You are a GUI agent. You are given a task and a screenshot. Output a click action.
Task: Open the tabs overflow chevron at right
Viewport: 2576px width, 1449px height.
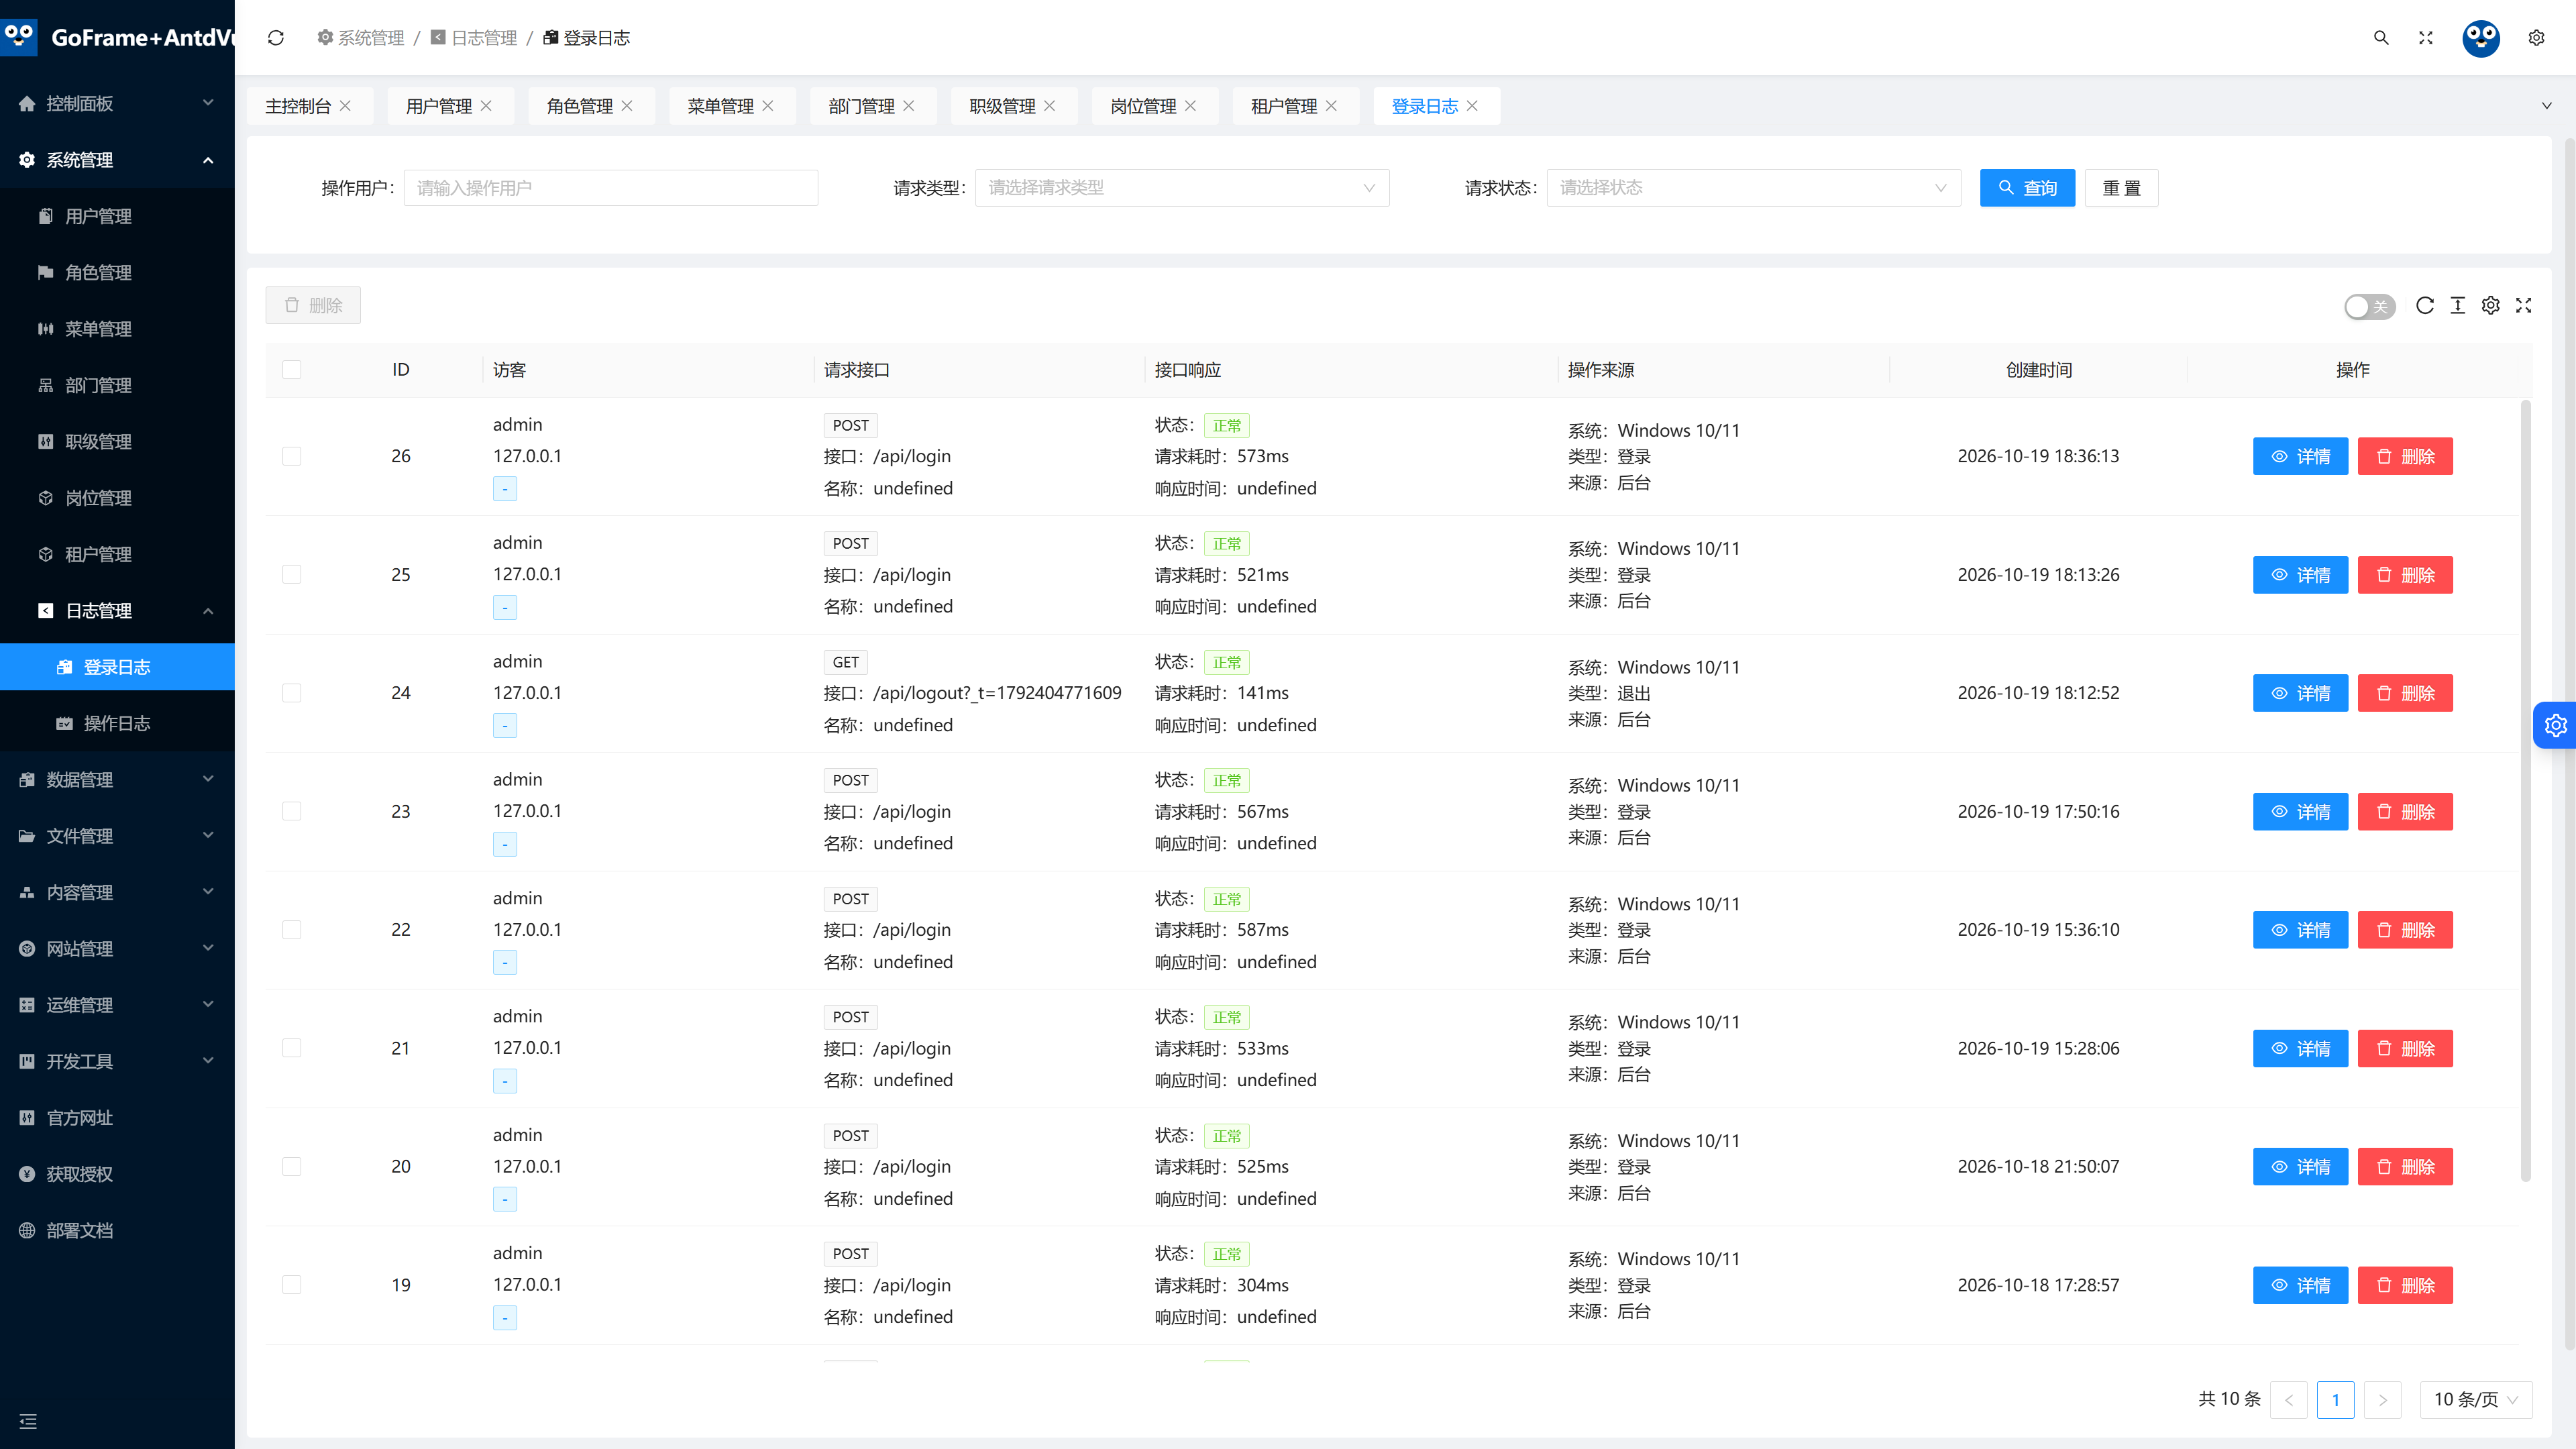pyautogui.click(x=2546, y=106)
